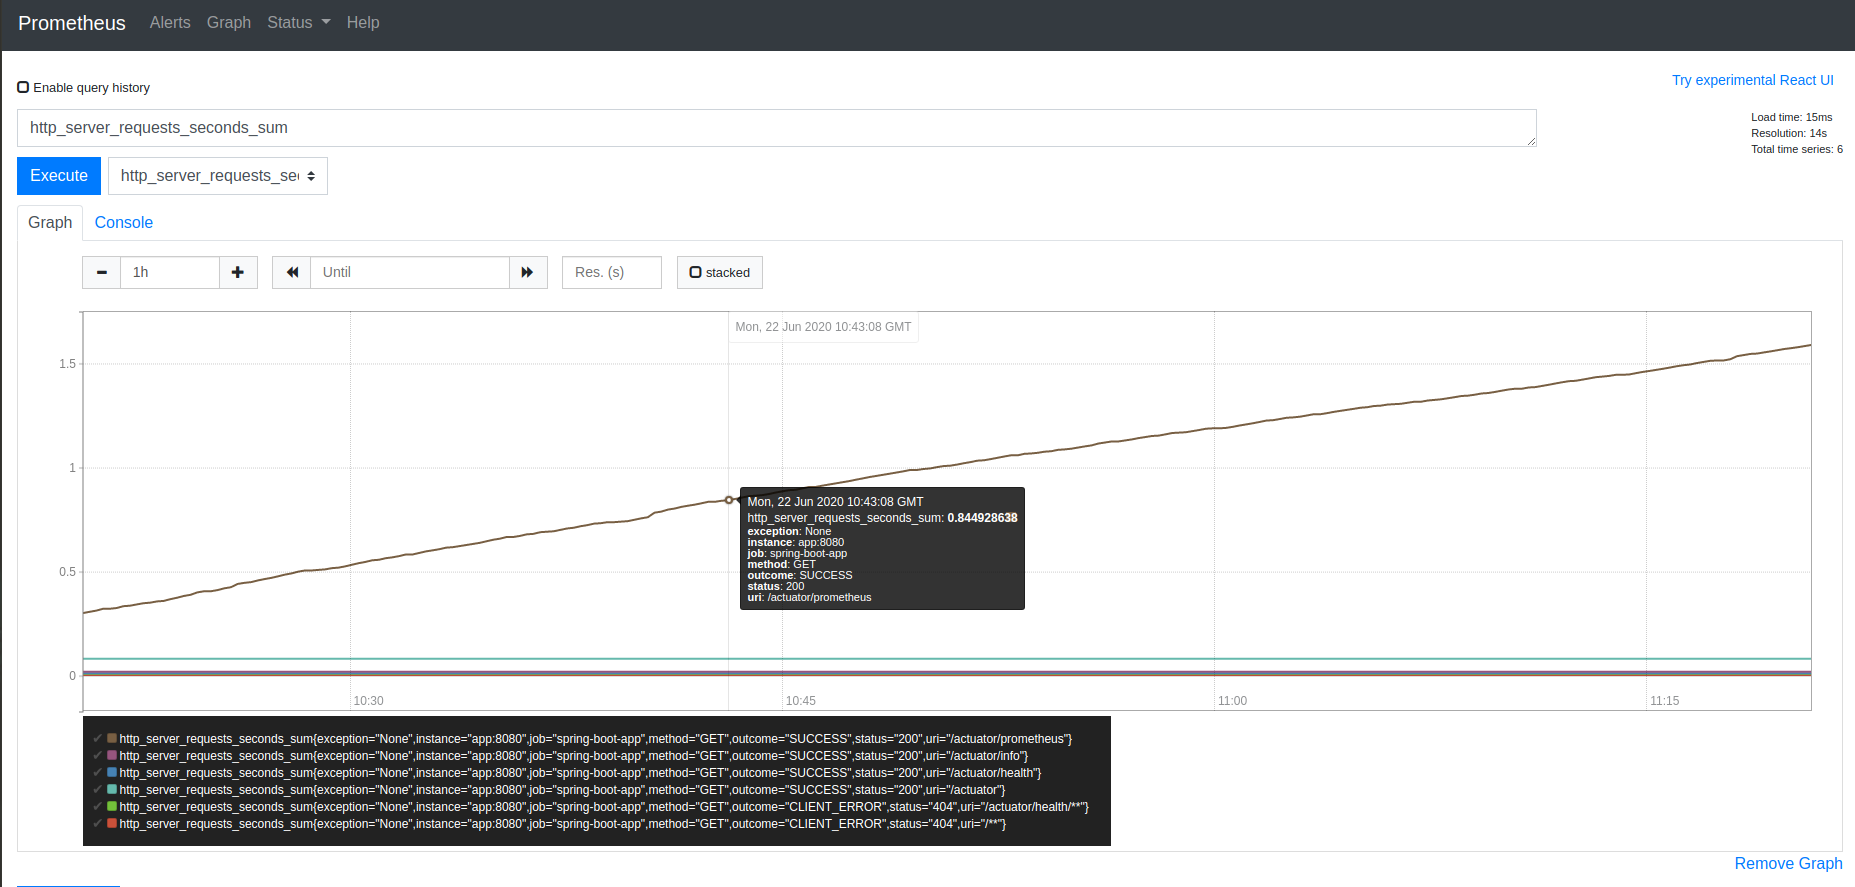The width and height of the screenshot is (1855, 887).
Task: Enable query history checkbox
Action: click(23, 87)
